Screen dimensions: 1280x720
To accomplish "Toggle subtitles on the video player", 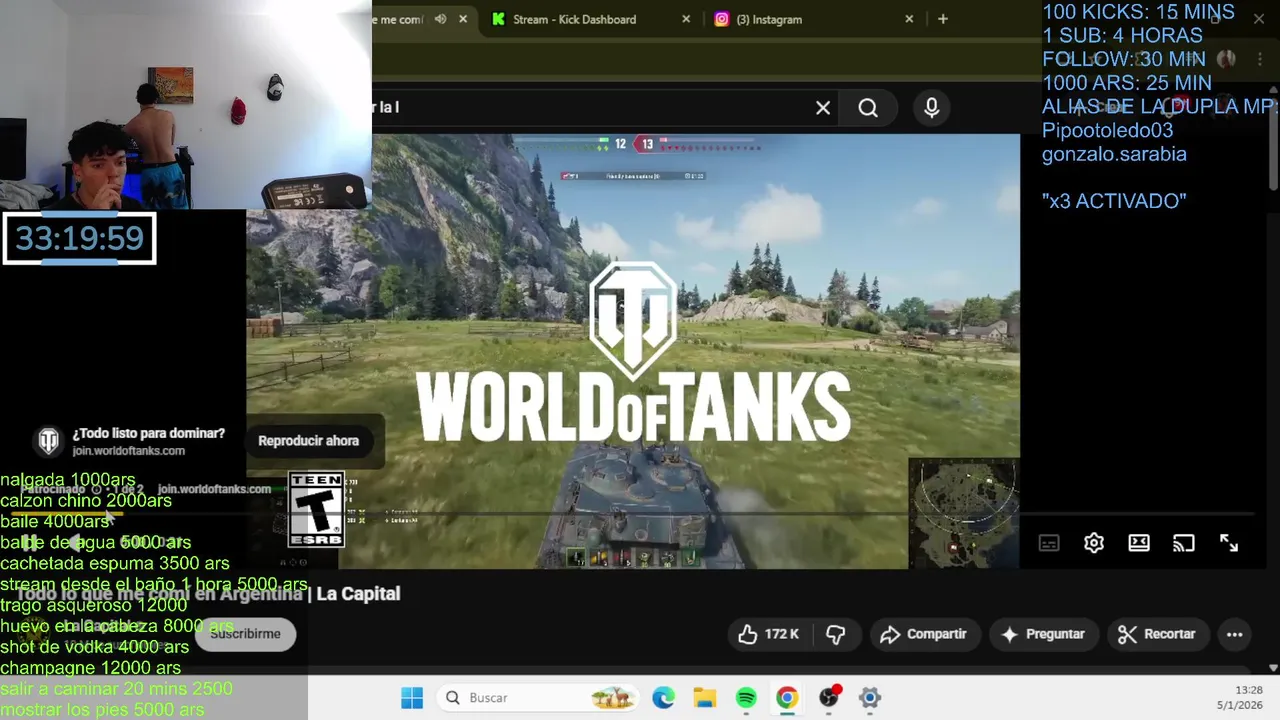I will coord(1049,543).
